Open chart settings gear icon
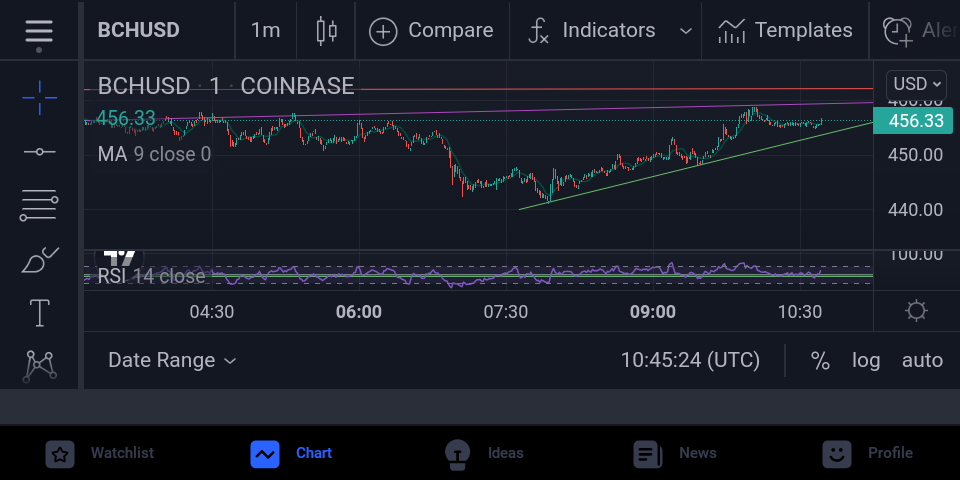The height and width of the screenshot is (480, 960). click(x=916, y=311)
